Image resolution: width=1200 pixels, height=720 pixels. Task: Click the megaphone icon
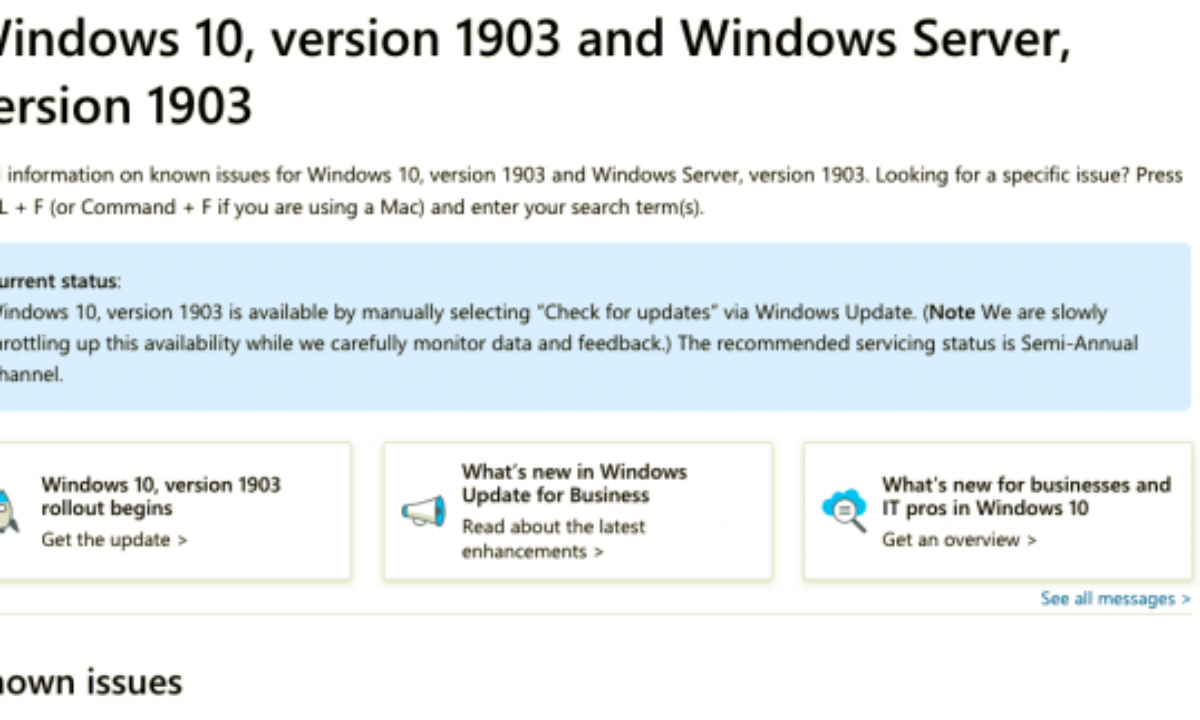point(423,511)
